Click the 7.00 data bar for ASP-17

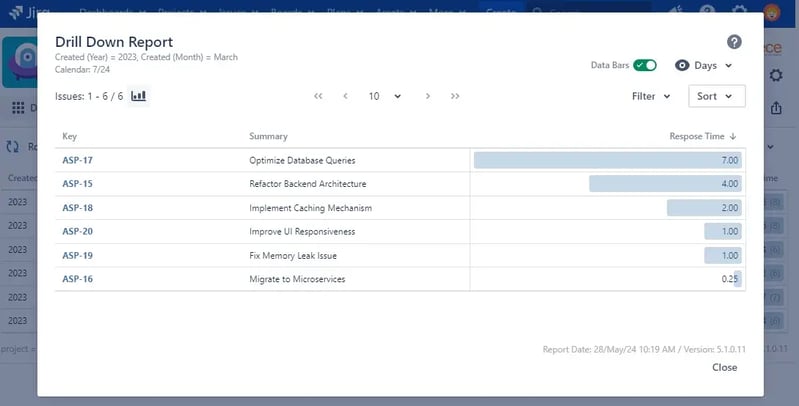tap(607, 160)
